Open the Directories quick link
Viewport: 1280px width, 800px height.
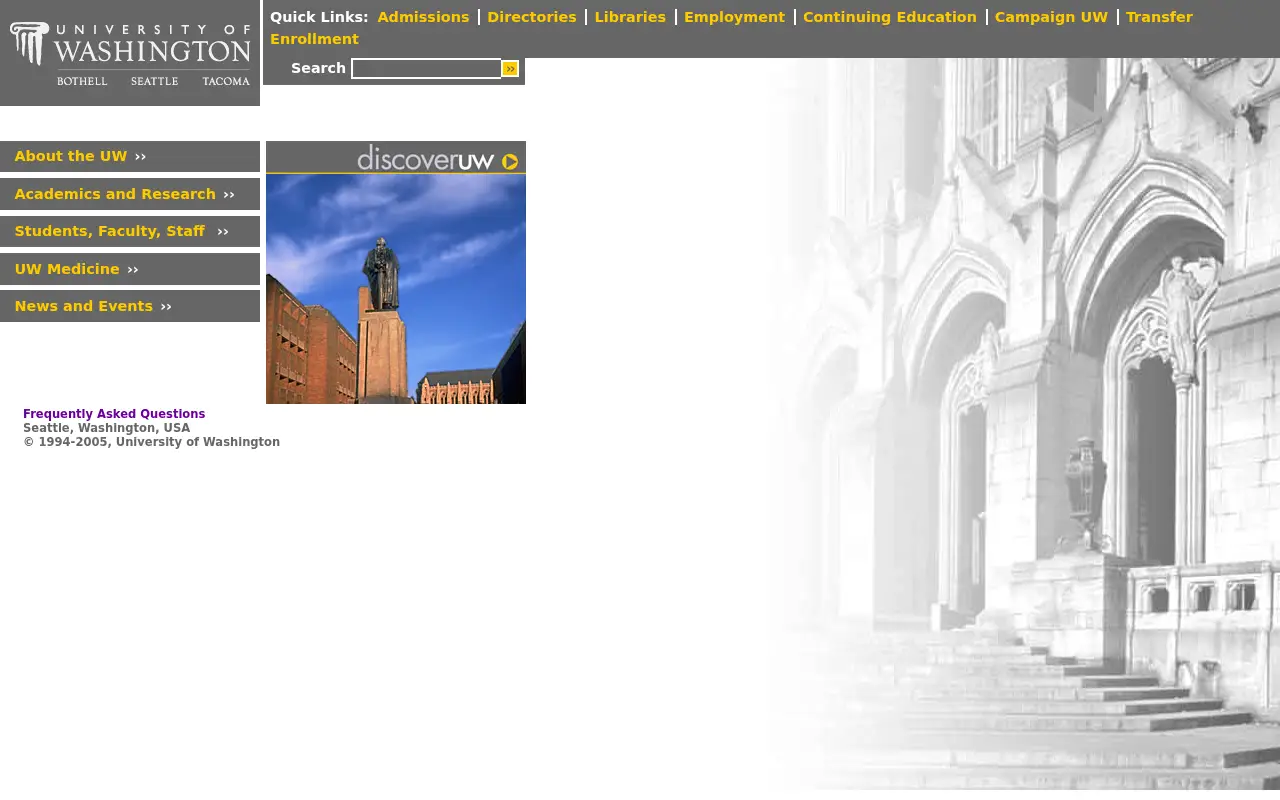[532, 17]
